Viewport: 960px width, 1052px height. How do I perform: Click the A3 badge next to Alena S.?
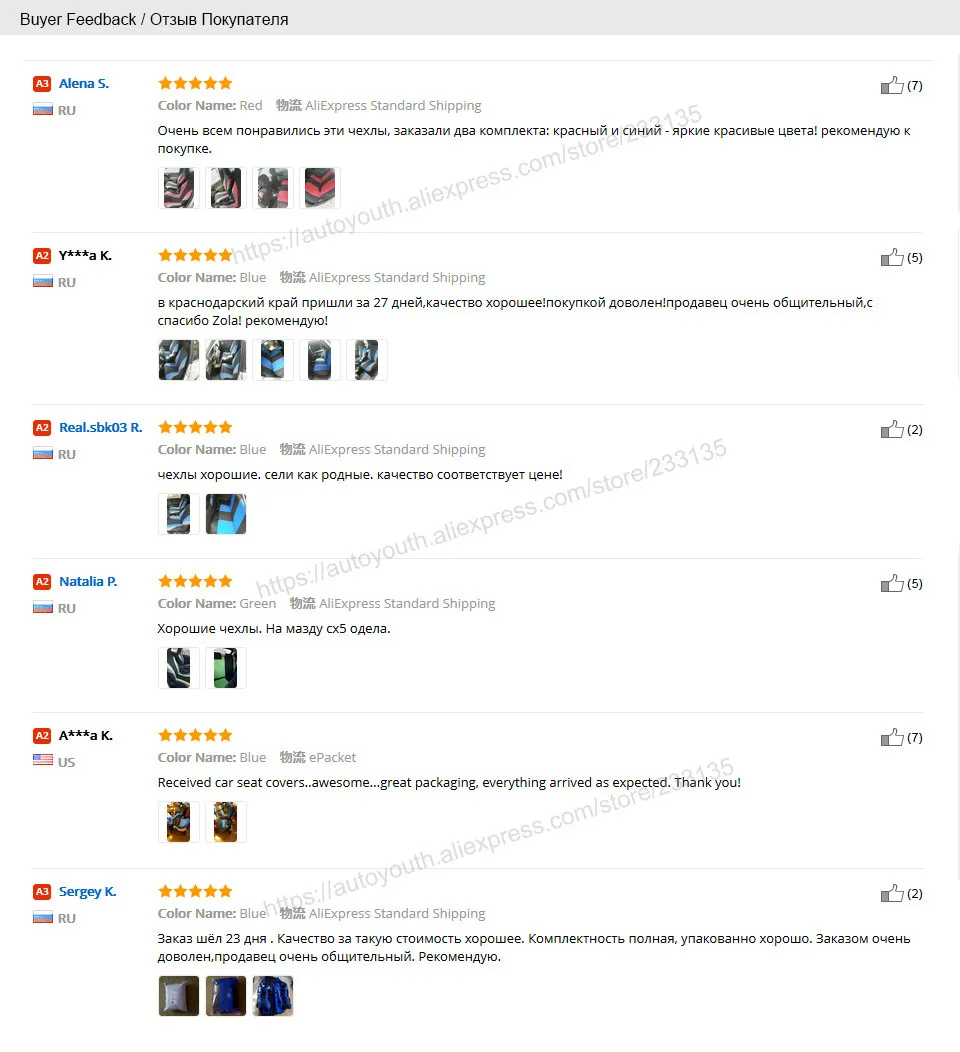pos(42,84)
